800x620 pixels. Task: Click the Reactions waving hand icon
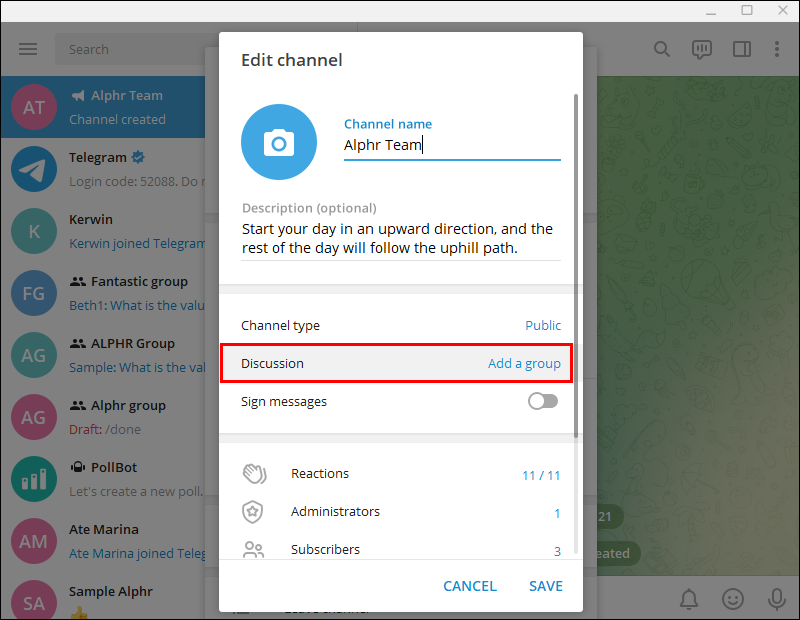(x=254, y=474)
